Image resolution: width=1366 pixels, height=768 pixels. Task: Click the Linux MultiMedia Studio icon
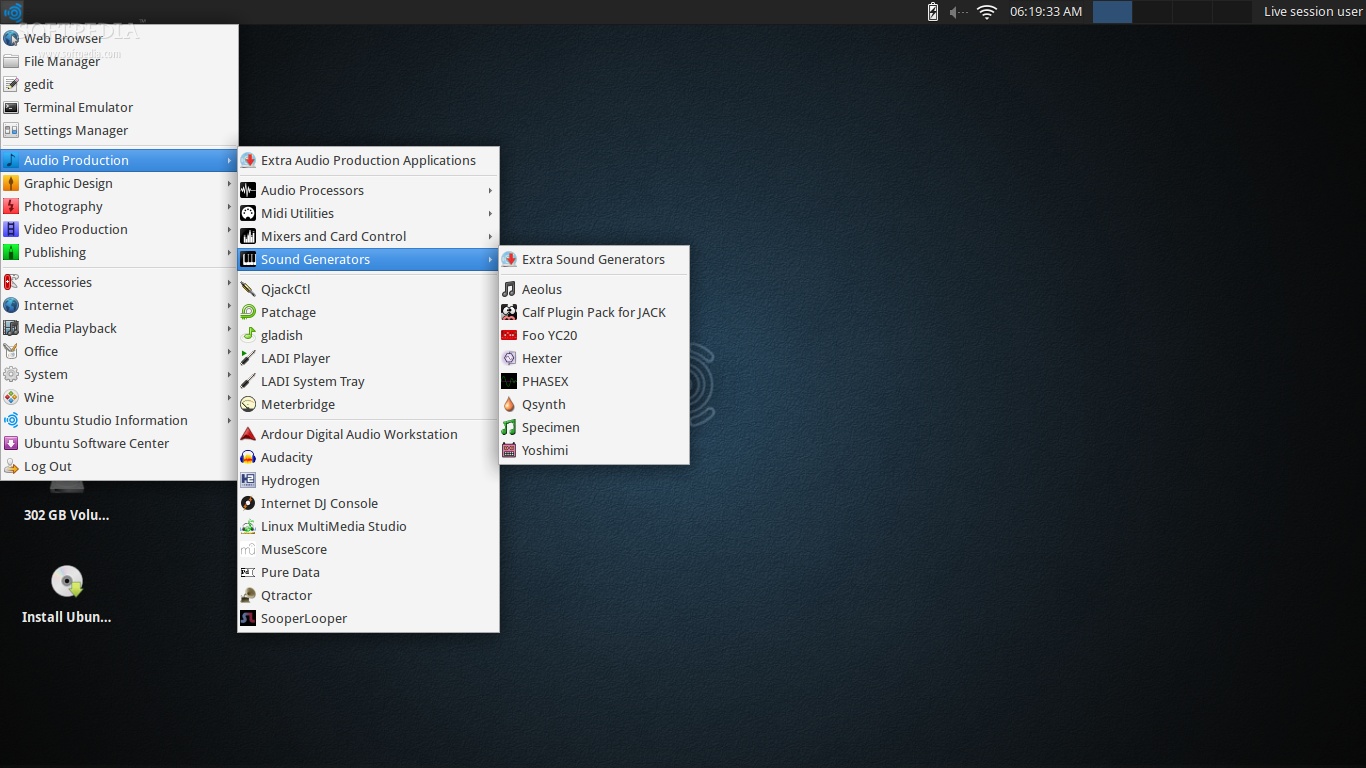coord(248,526)
